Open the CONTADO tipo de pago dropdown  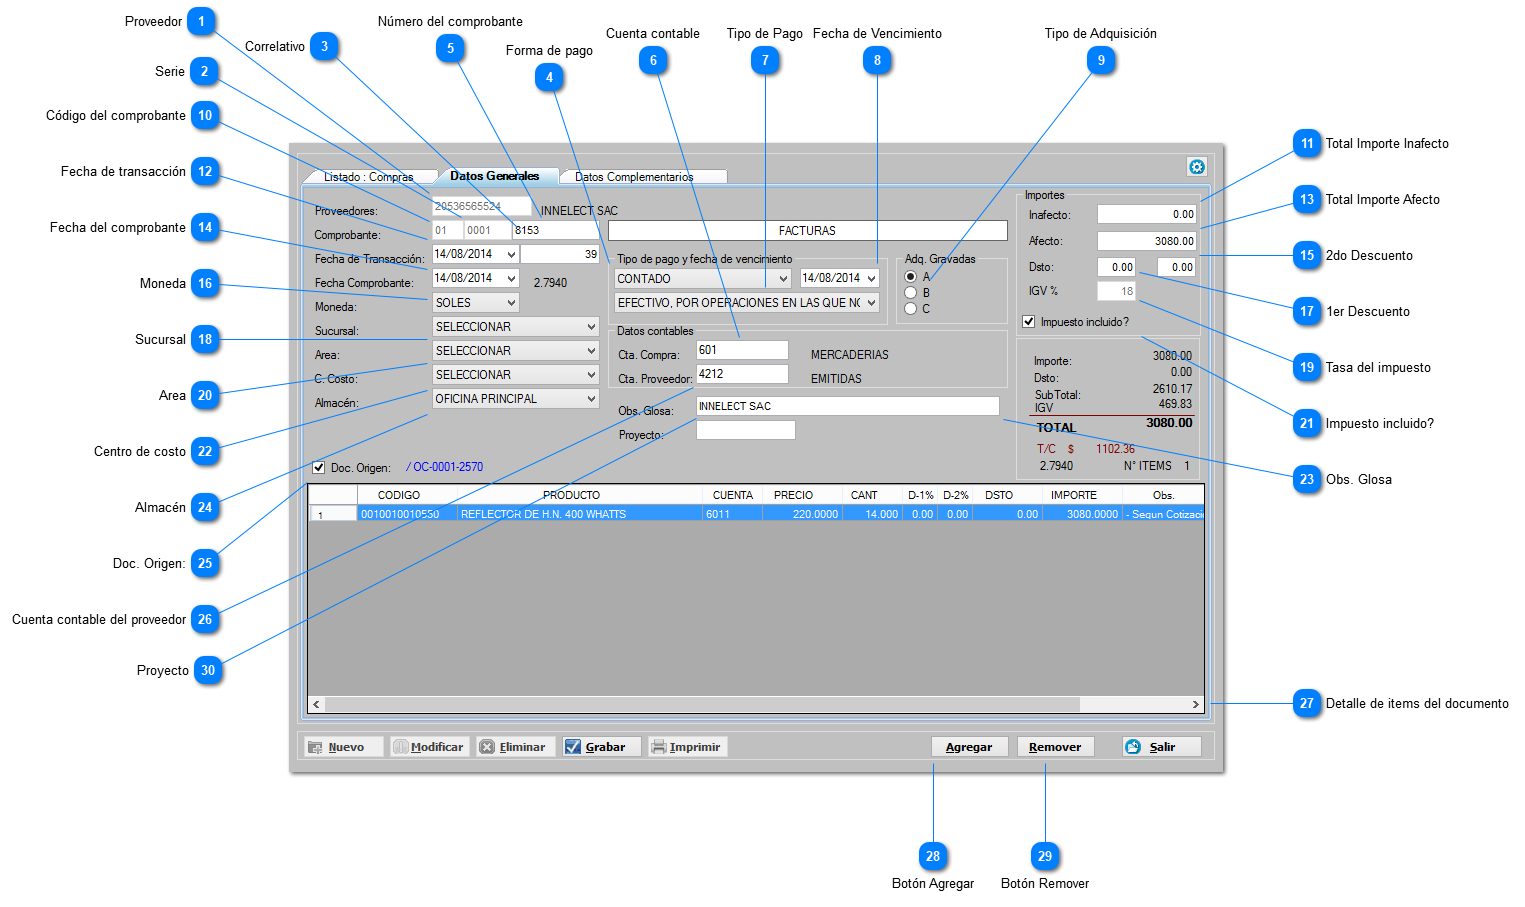pos(783,279)
